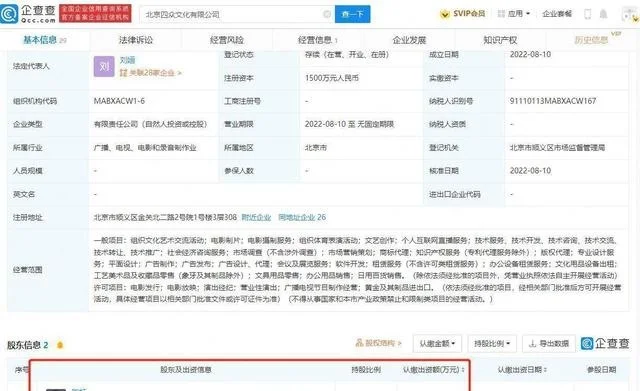This screenshot has width=640, height=391.
Task: Switch to the 知识产权 tab
Action: (x=500, y=40)
